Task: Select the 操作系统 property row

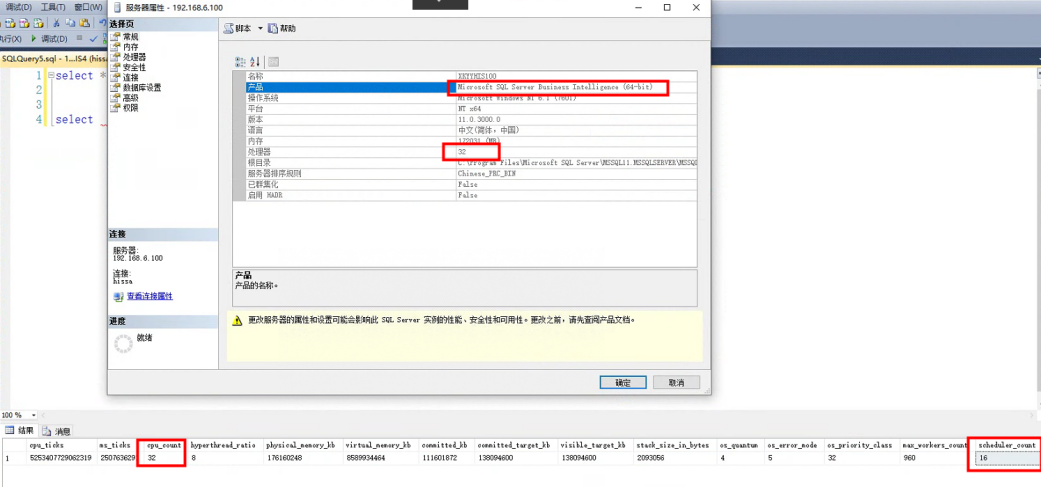Action: [471, 98]
